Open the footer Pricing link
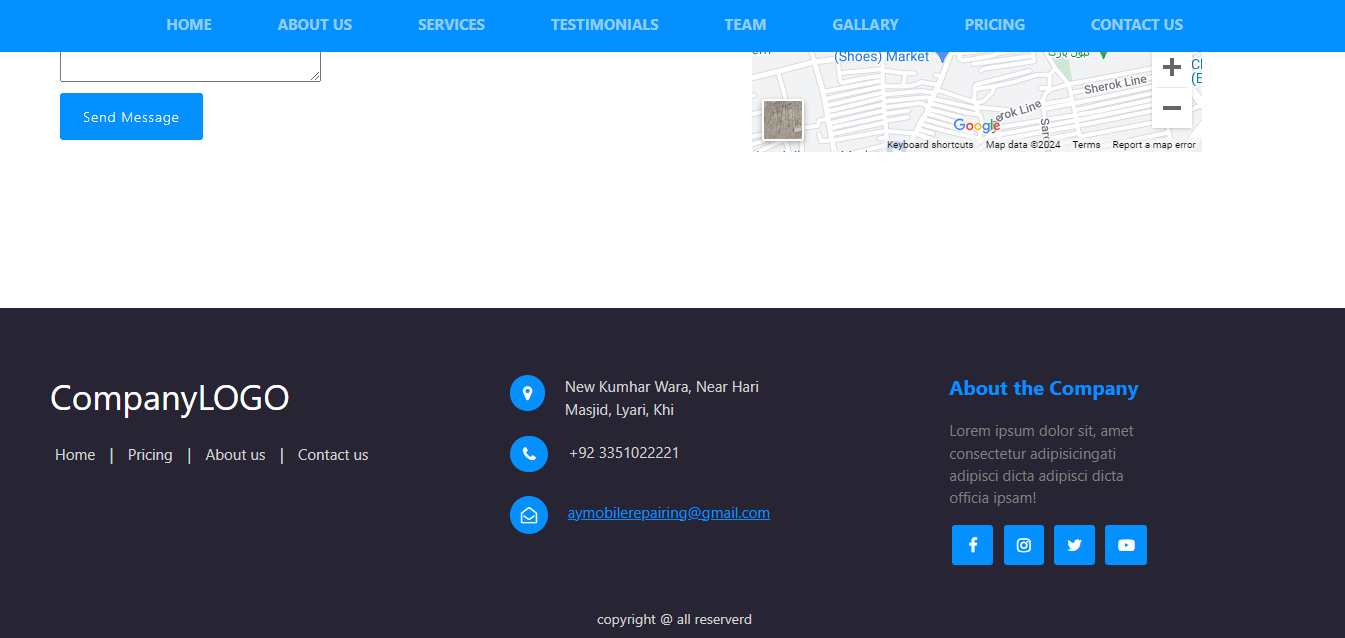The image size is (1345, 638). tap(150, 455)
